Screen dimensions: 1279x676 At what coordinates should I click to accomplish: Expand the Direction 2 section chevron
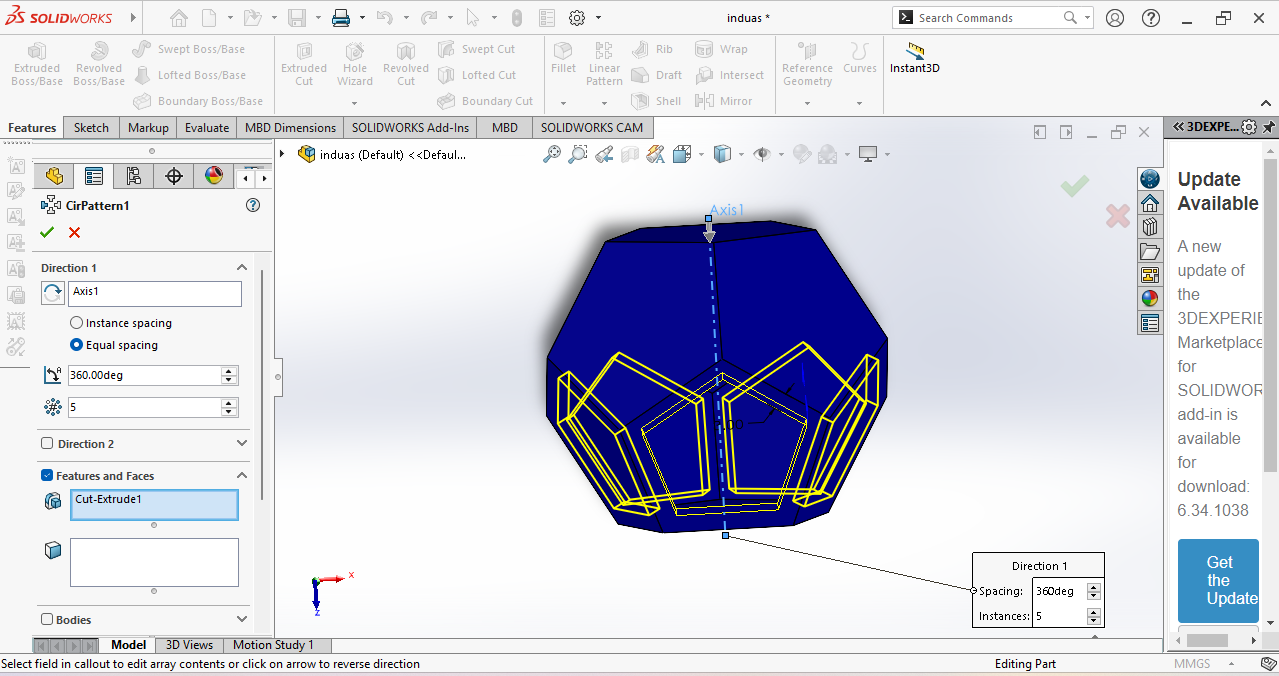coord(241,444)
